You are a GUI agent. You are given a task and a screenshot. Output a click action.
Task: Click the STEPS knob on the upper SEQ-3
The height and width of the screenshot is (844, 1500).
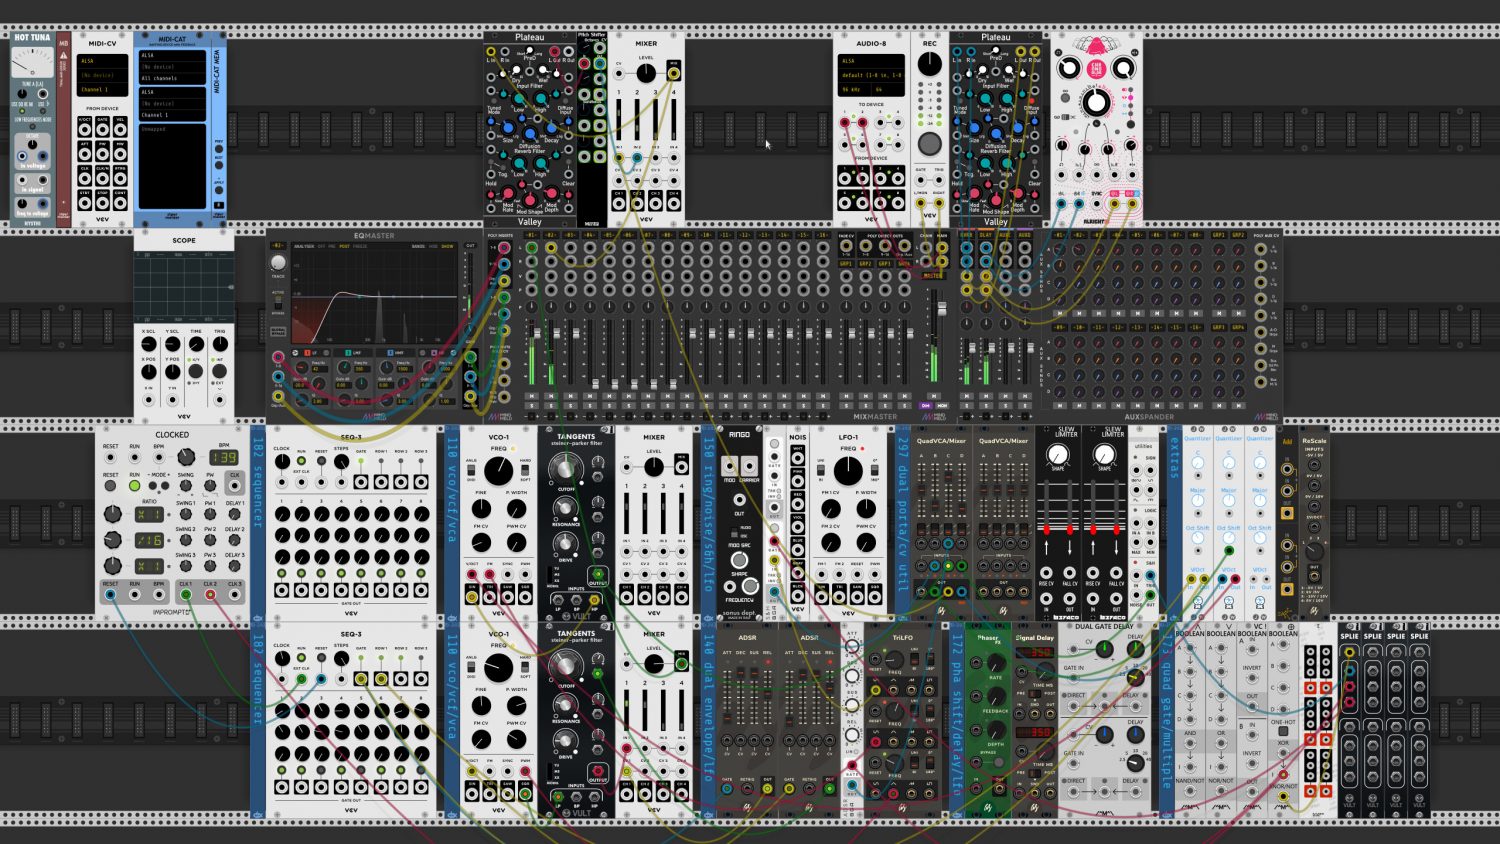tap(341, 463)
